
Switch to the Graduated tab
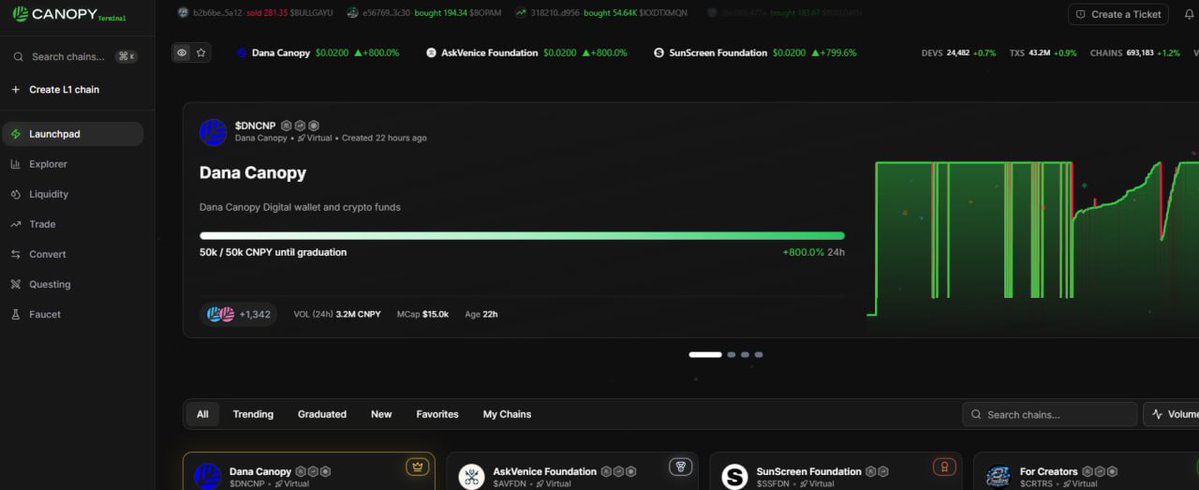(x=322, y=414)
